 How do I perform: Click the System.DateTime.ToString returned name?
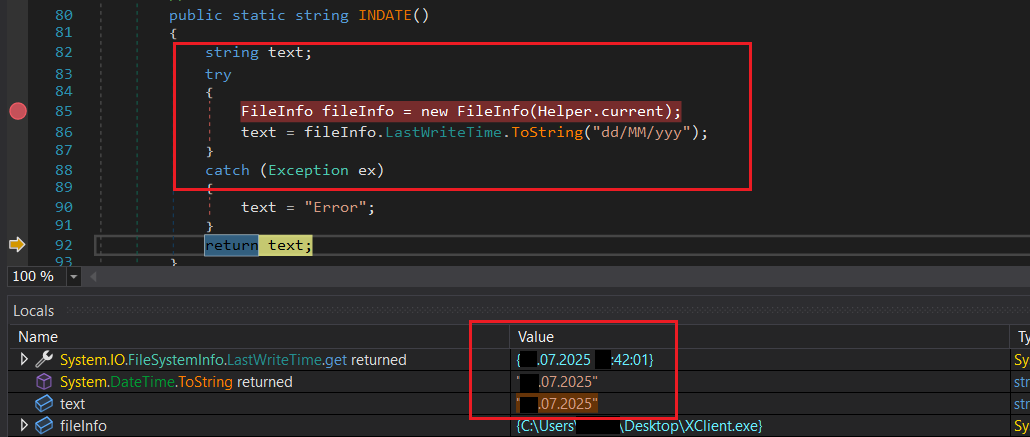point(176,382)
